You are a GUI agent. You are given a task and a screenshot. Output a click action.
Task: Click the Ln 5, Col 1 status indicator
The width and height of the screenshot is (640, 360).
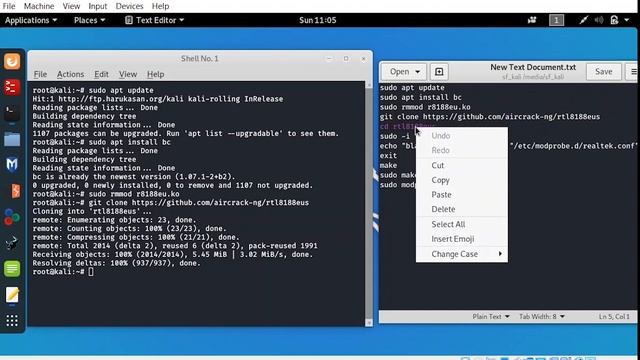614,316
